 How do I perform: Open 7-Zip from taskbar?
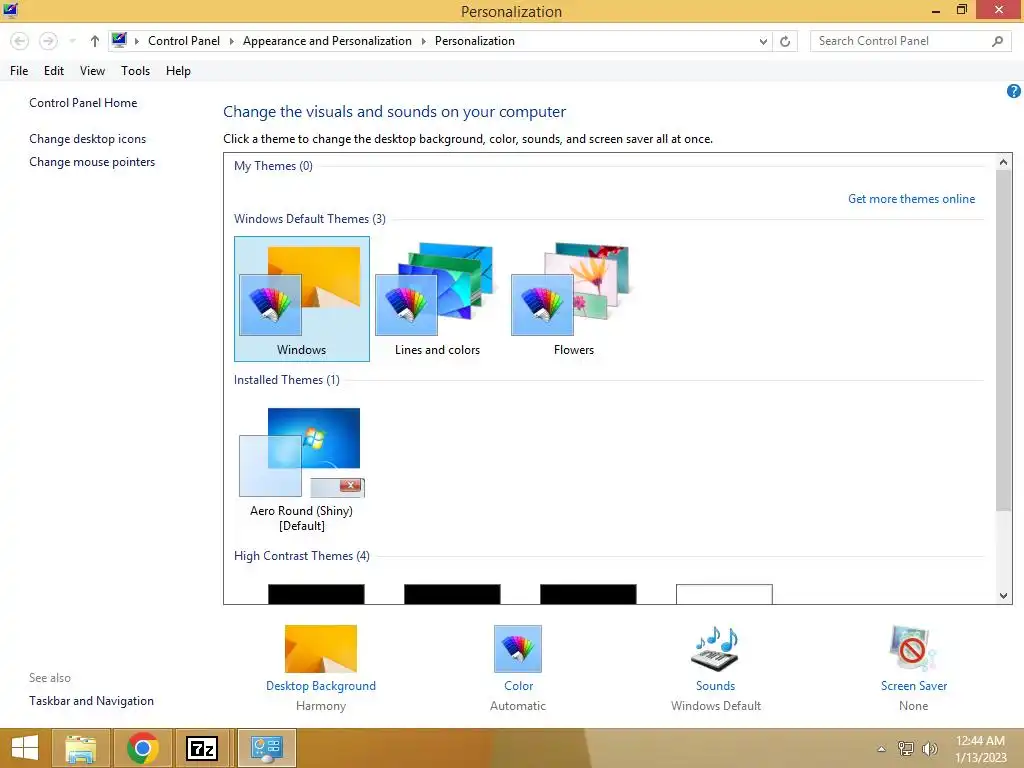(x=202, y=748)
